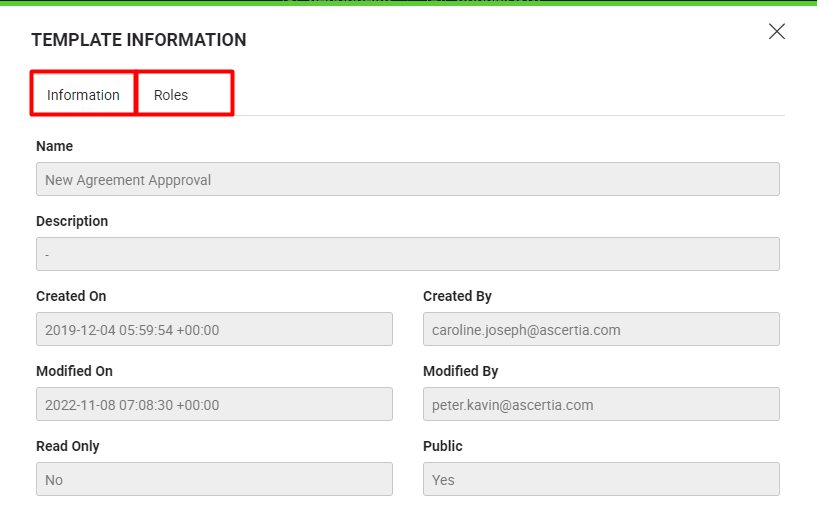Click the Description input field
The image size is (817, 520).
coord(407,254)
